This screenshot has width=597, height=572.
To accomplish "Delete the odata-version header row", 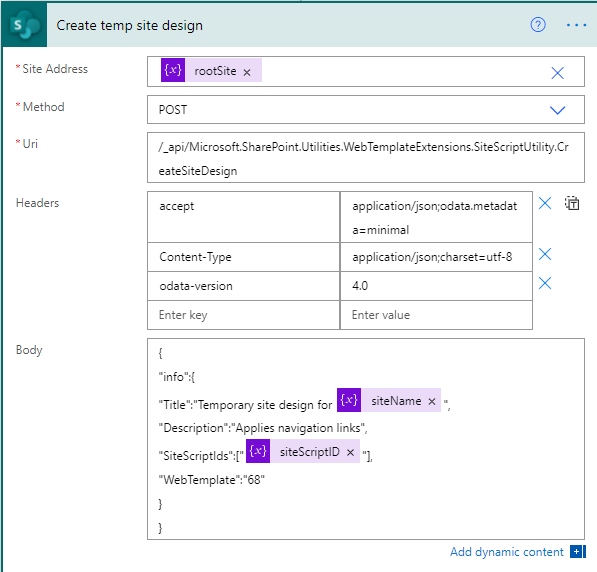I will (x=545, y=283).
